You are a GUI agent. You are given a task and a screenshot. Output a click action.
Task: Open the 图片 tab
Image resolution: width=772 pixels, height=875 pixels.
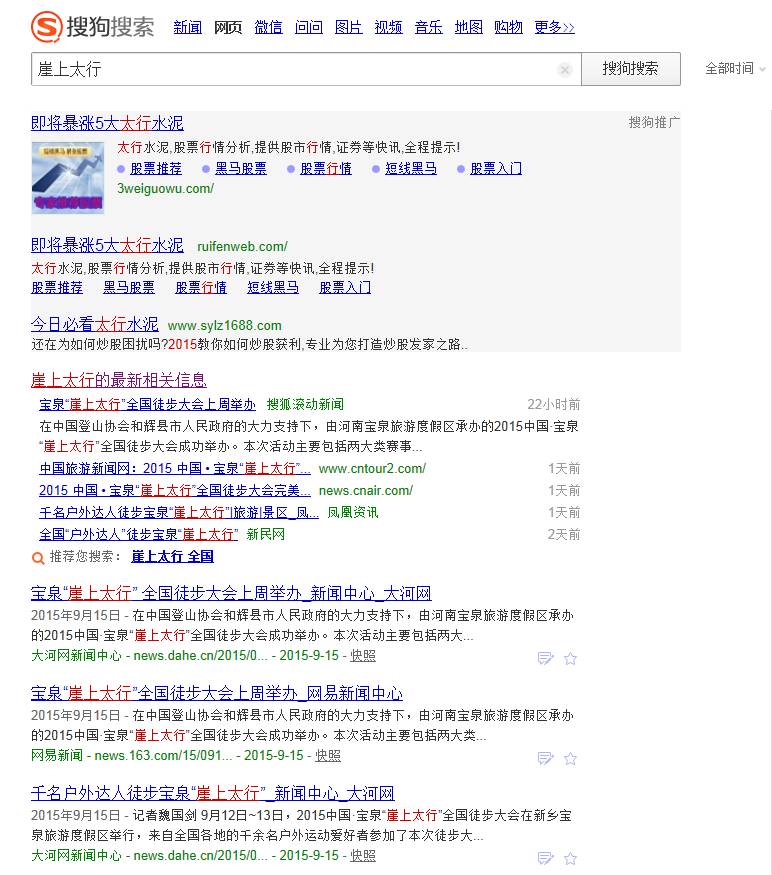coord(348,27)
